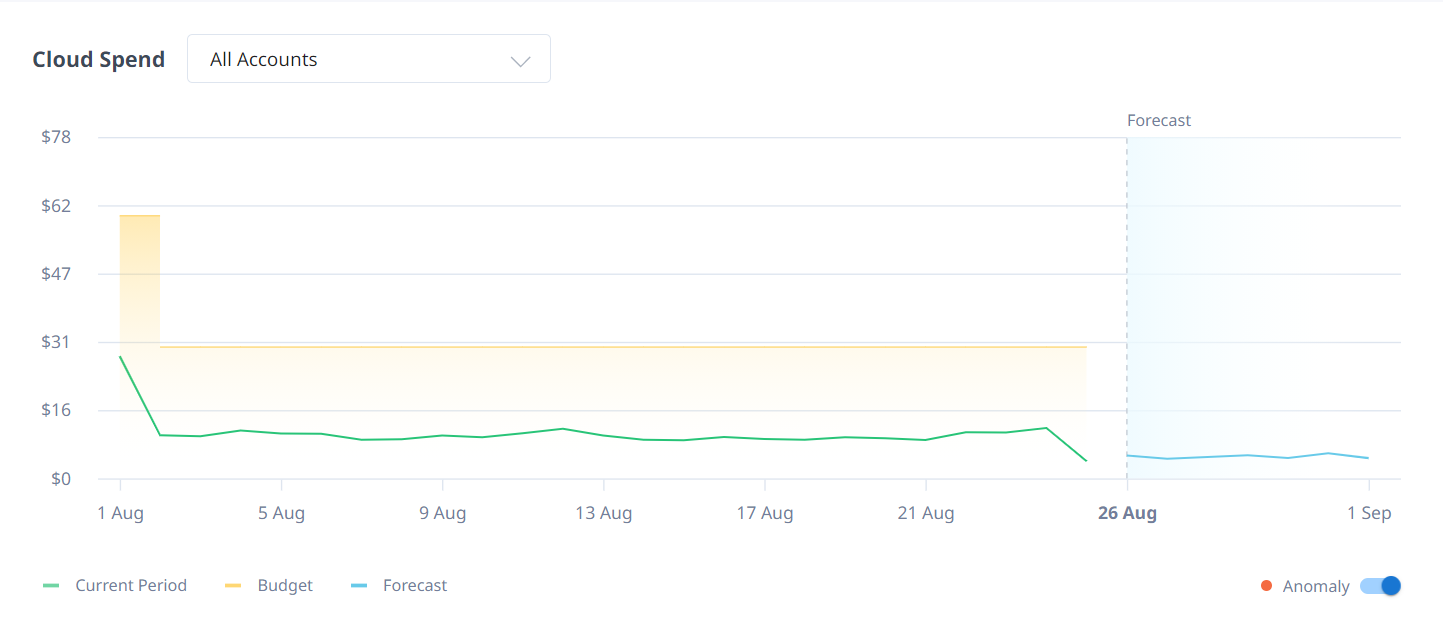
Task: Click the $62 y-axis value
Action: pyautogui.click(x=56, y=206)
